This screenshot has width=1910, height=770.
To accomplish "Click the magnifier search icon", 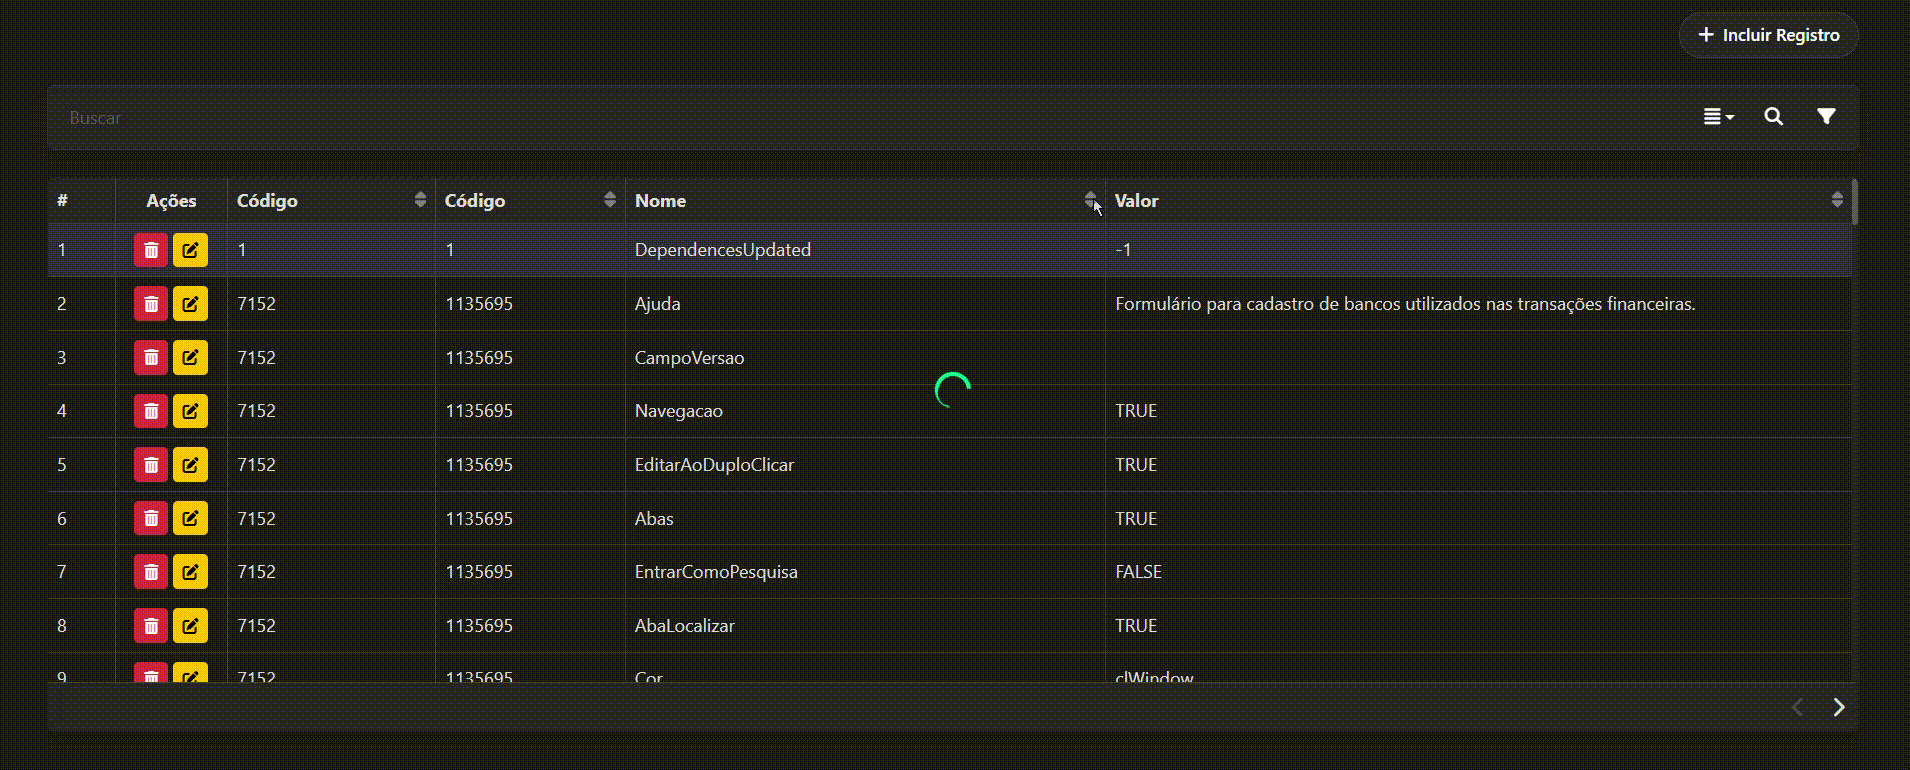I will (x=1773, y=117).
